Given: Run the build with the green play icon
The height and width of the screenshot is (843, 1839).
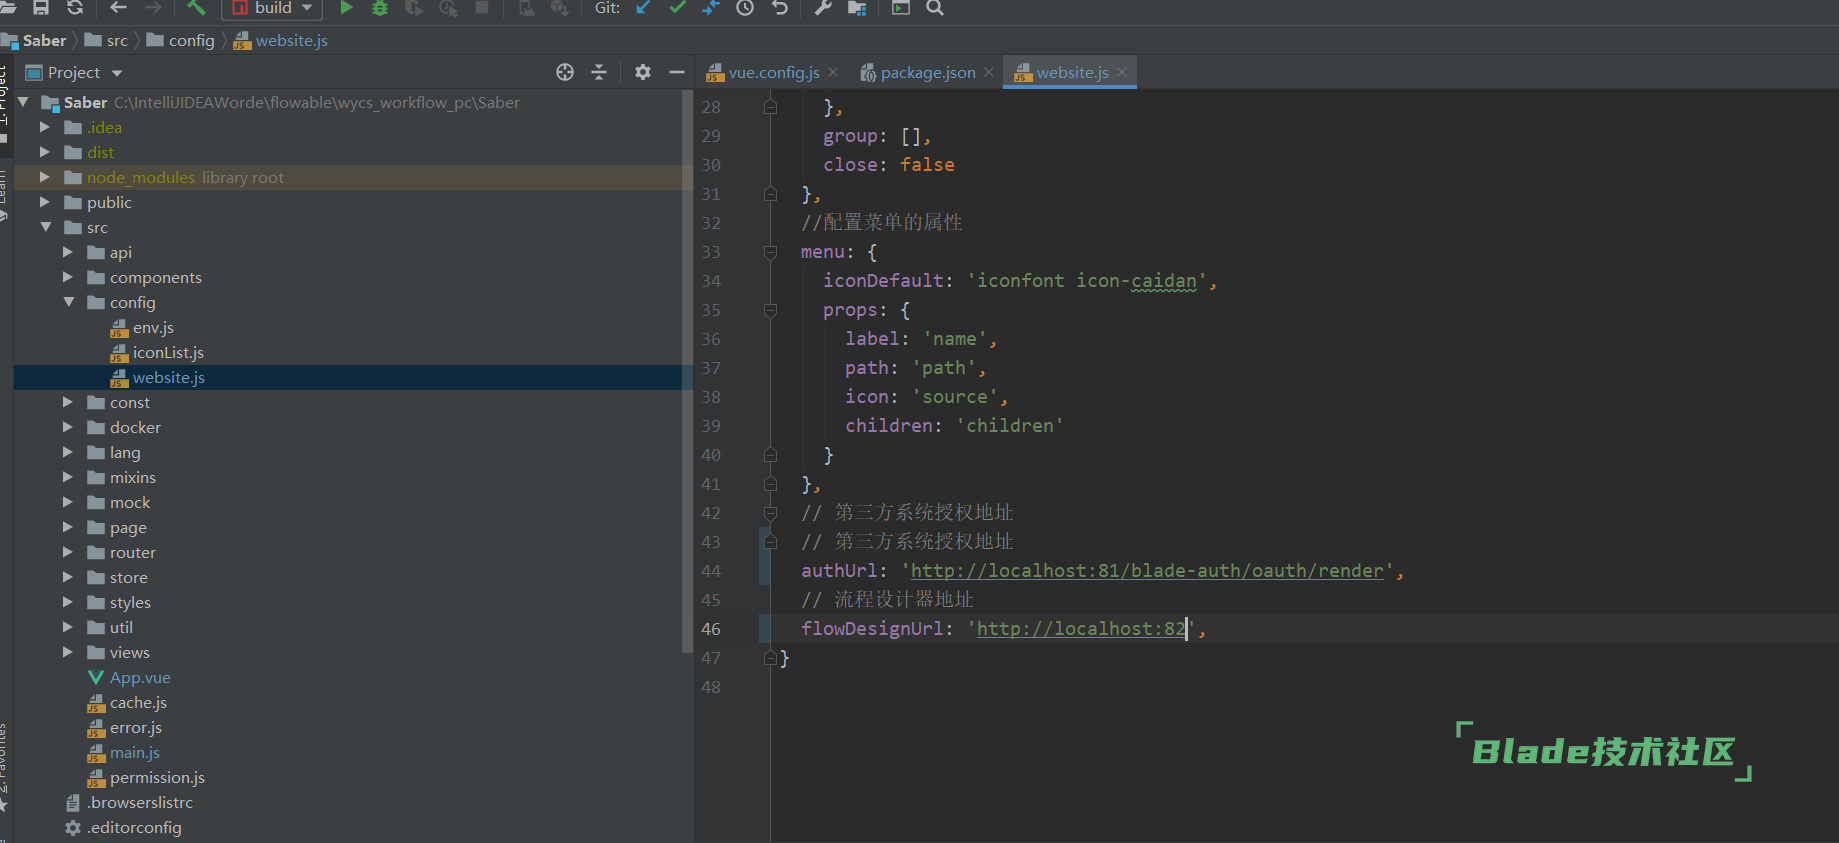Looking at the screenshot, I should coord(346,8).
